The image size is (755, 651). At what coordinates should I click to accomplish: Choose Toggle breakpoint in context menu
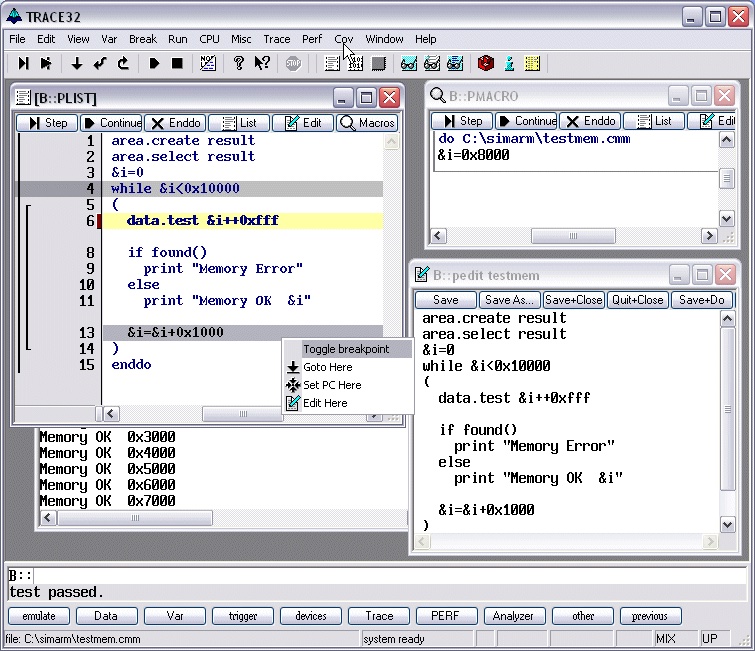coord(348,349)
